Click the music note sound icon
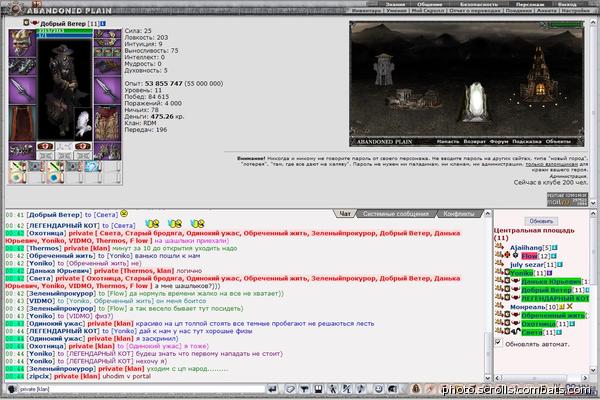Screen dimensions: 600x400 pyautogui.click(x=360, y=389)
